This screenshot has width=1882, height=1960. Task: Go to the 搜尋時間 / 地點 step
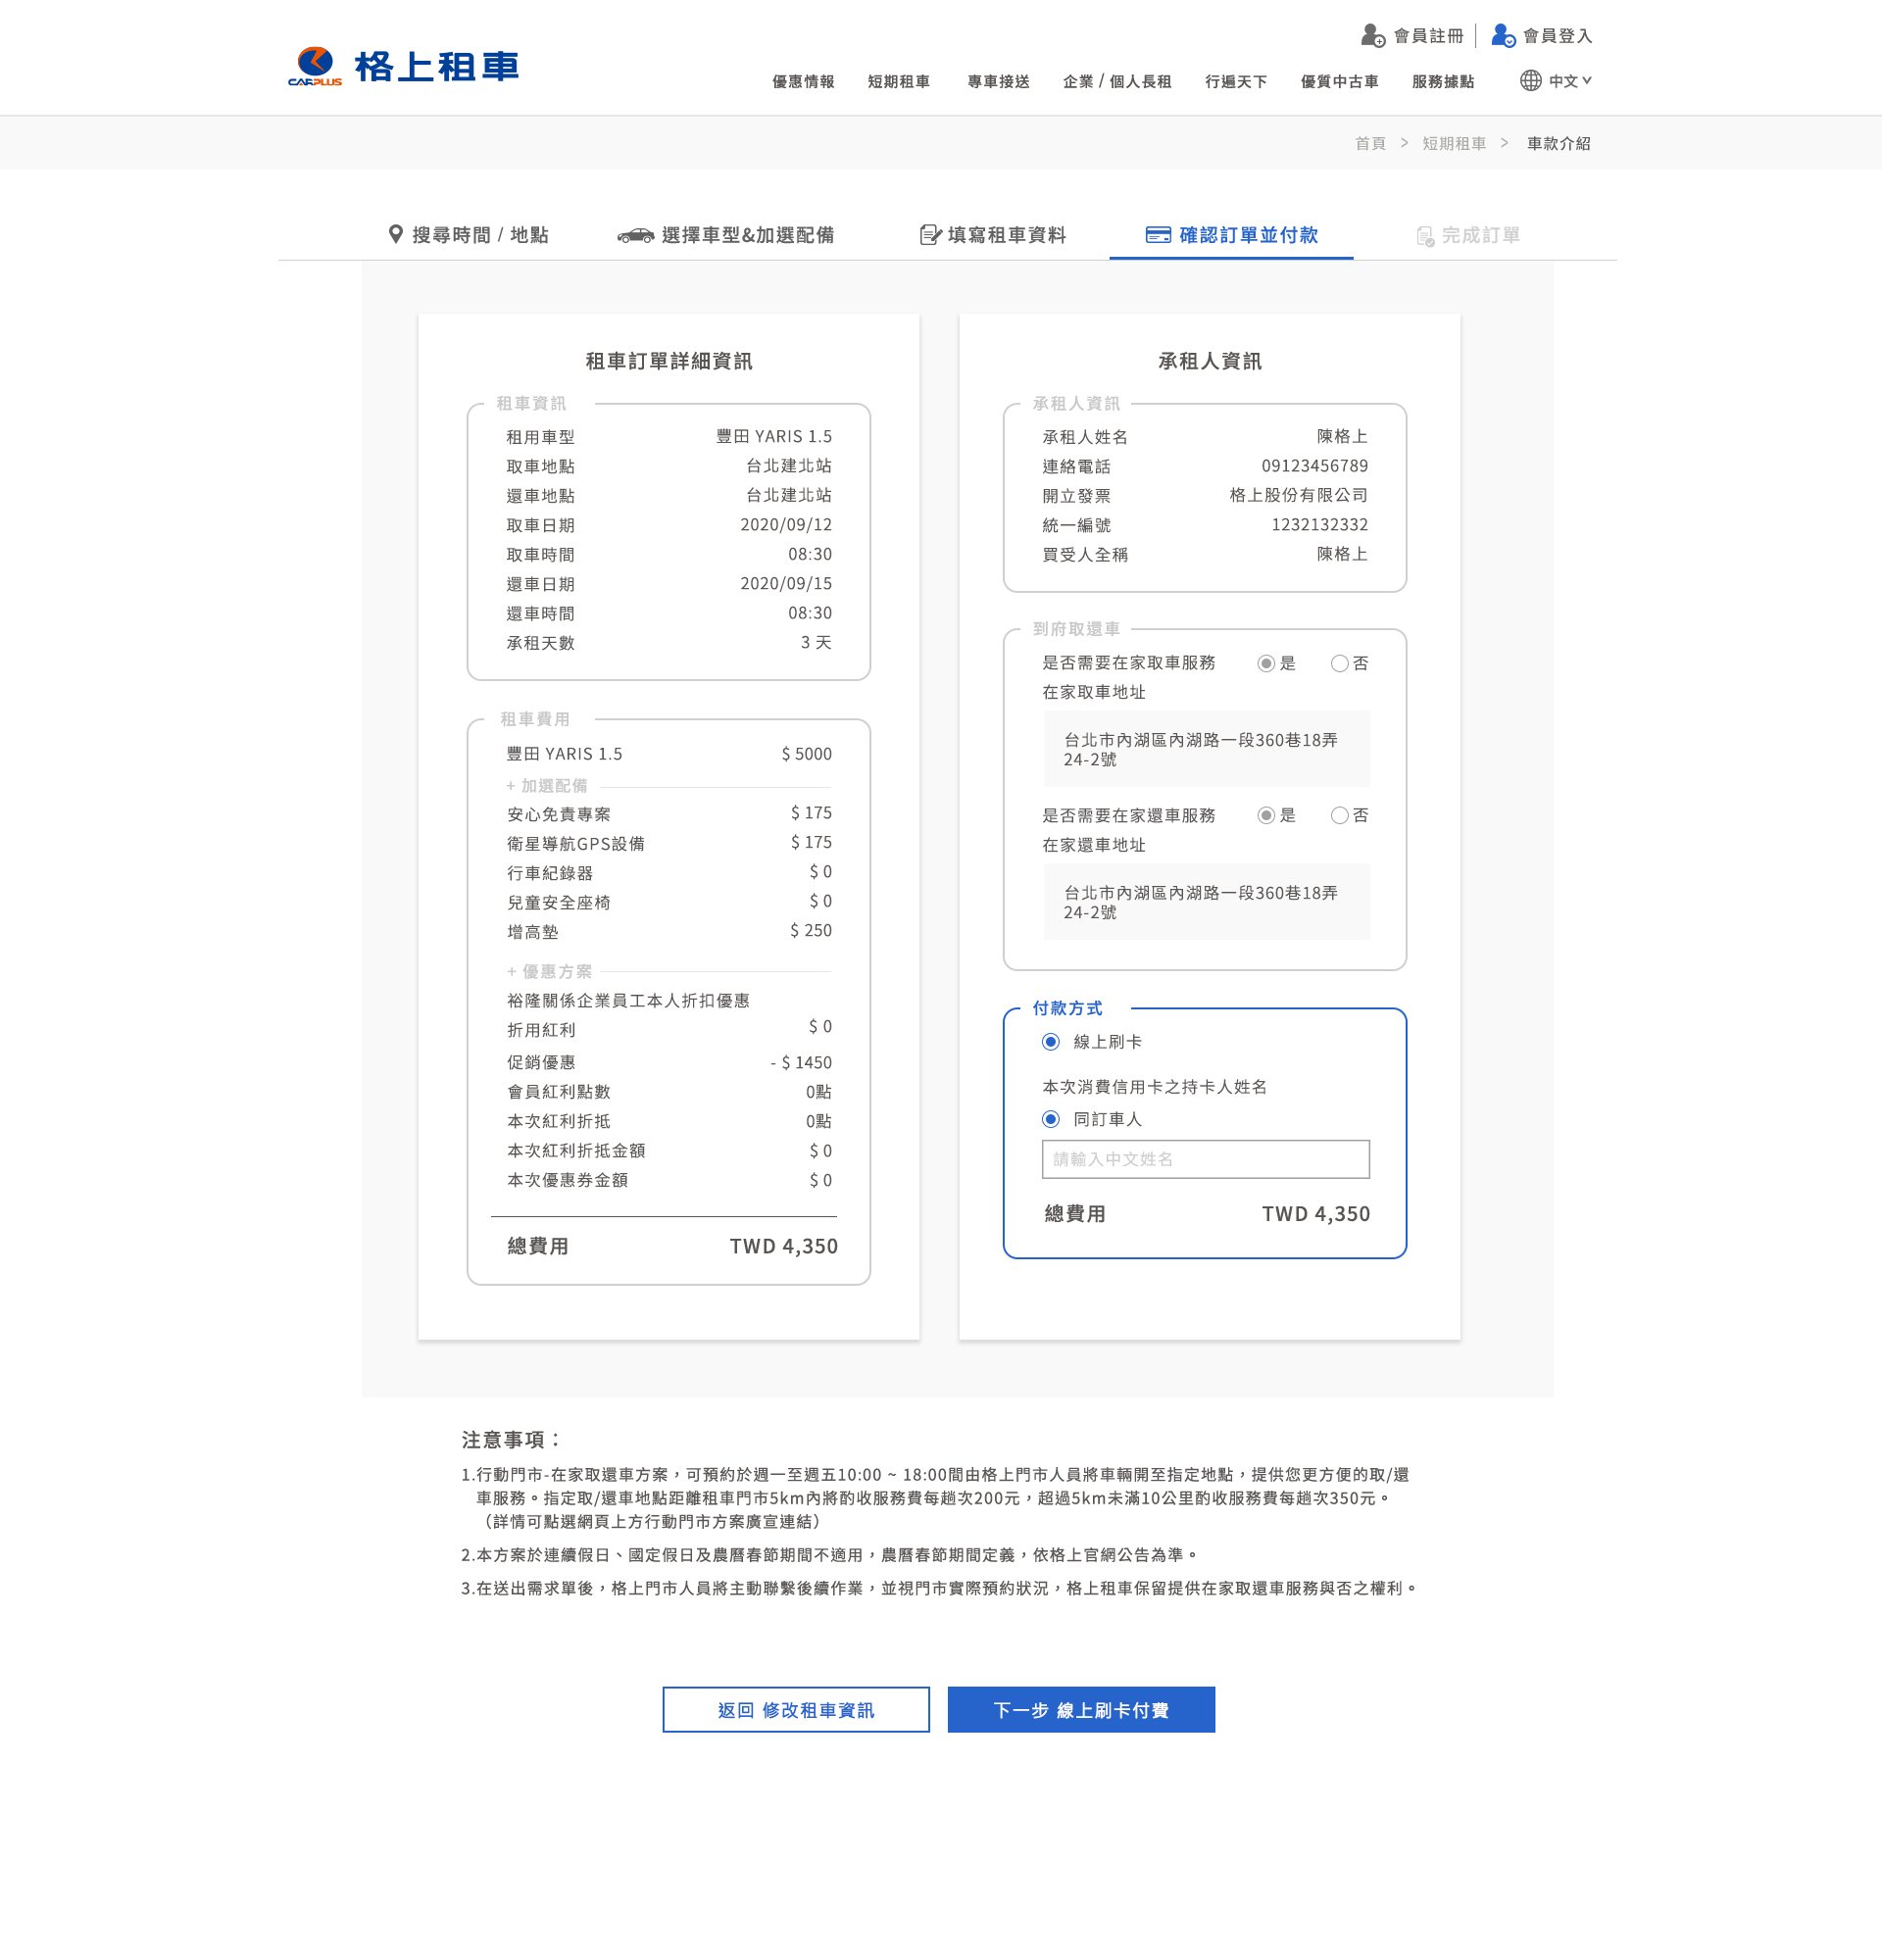click(468, 235)
